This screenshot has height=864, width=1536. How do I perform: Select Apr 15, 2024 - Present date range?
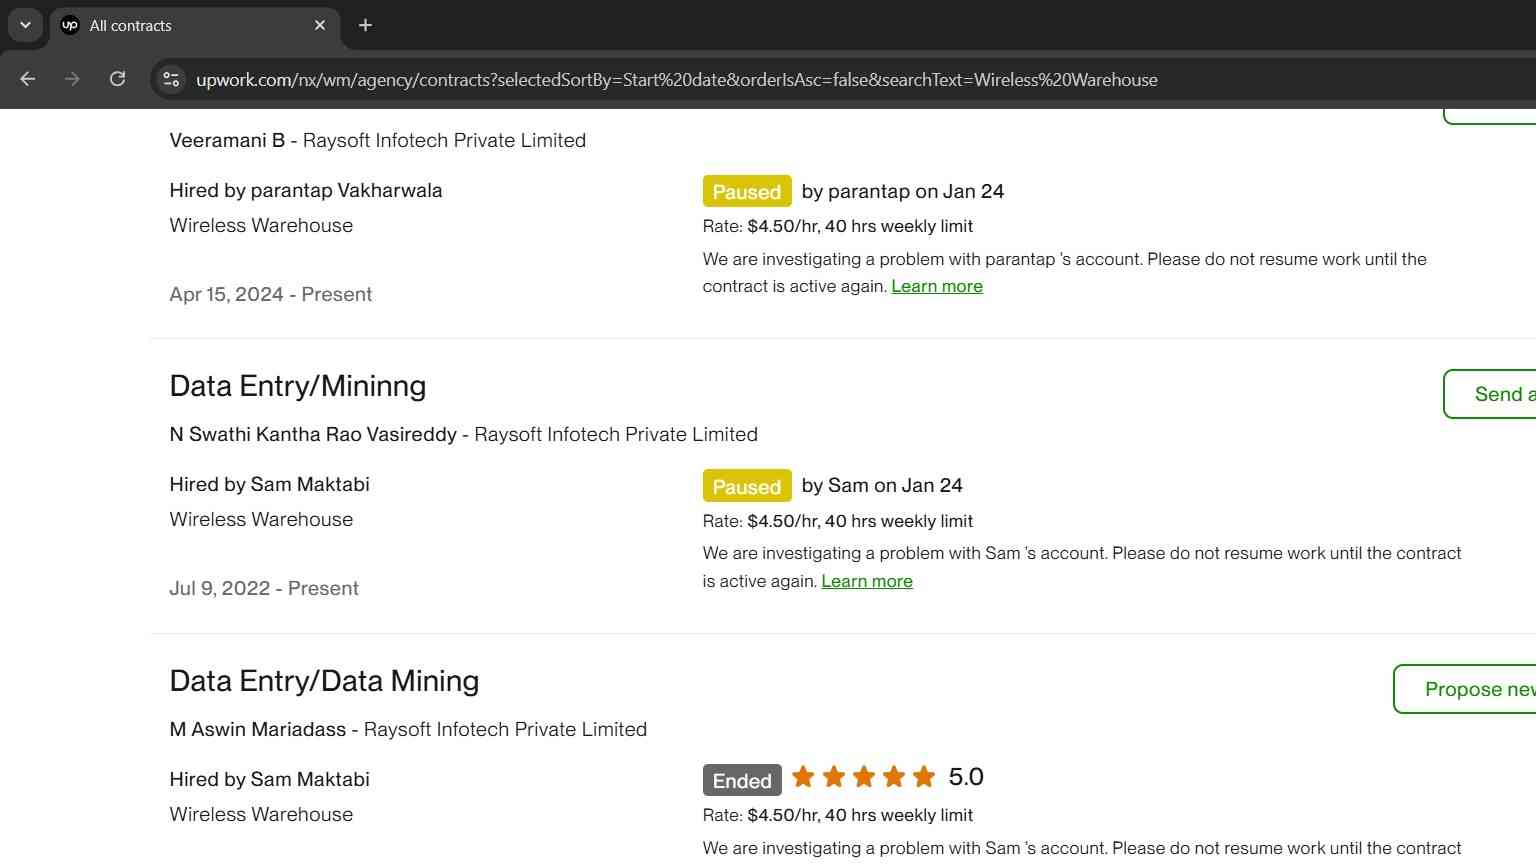[271, 294]
